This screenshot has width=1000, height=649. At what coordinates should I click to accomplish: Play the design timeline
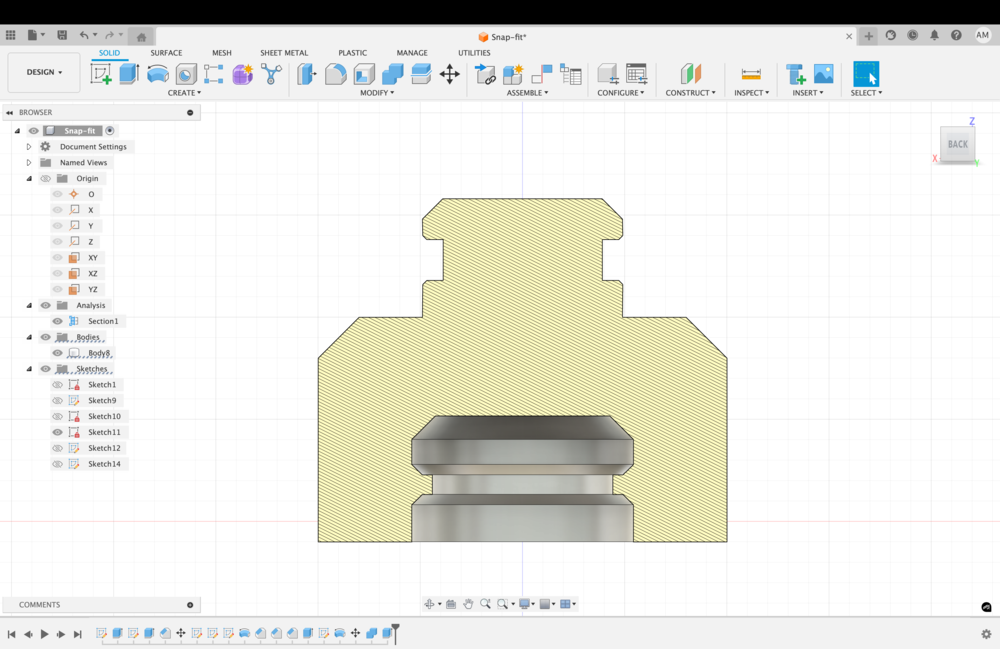44,634
